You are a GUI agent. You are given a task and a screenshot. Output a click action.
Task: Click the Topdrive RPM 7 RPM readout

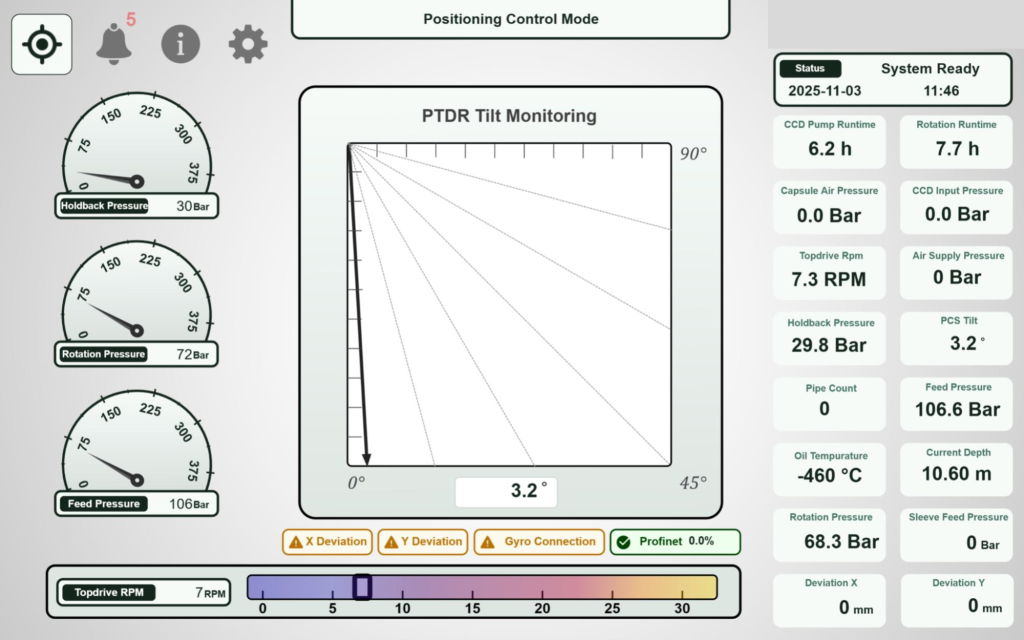tap(144, 592)
